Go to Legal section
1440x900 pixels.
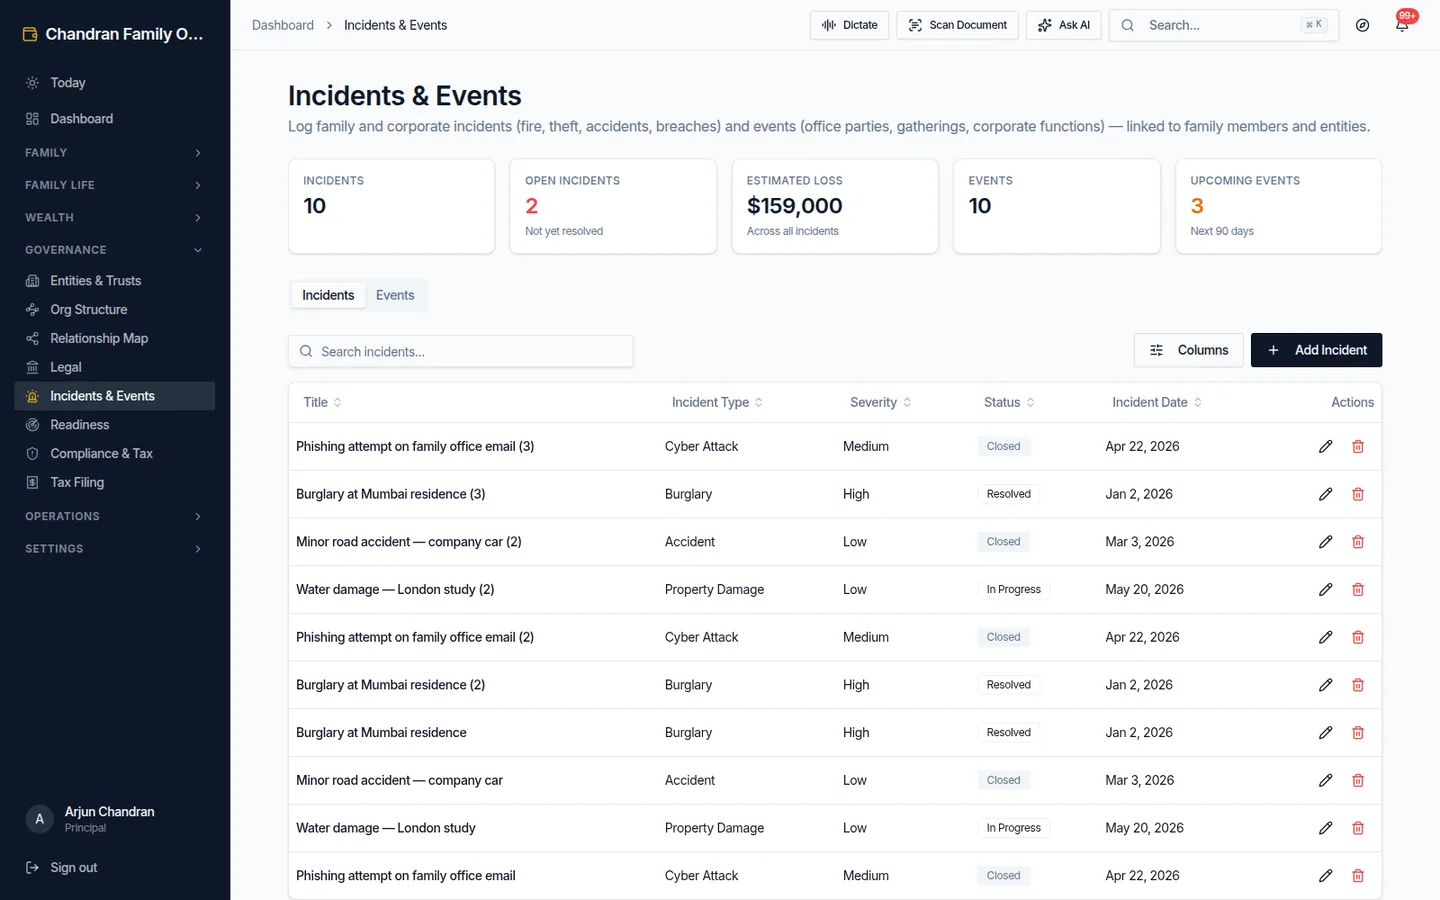point(115,367)
